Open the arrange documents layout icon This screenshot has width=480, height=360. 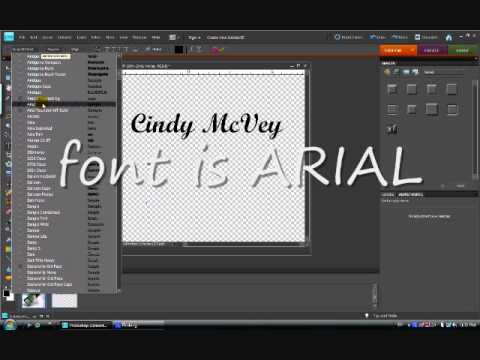(173, 37)
